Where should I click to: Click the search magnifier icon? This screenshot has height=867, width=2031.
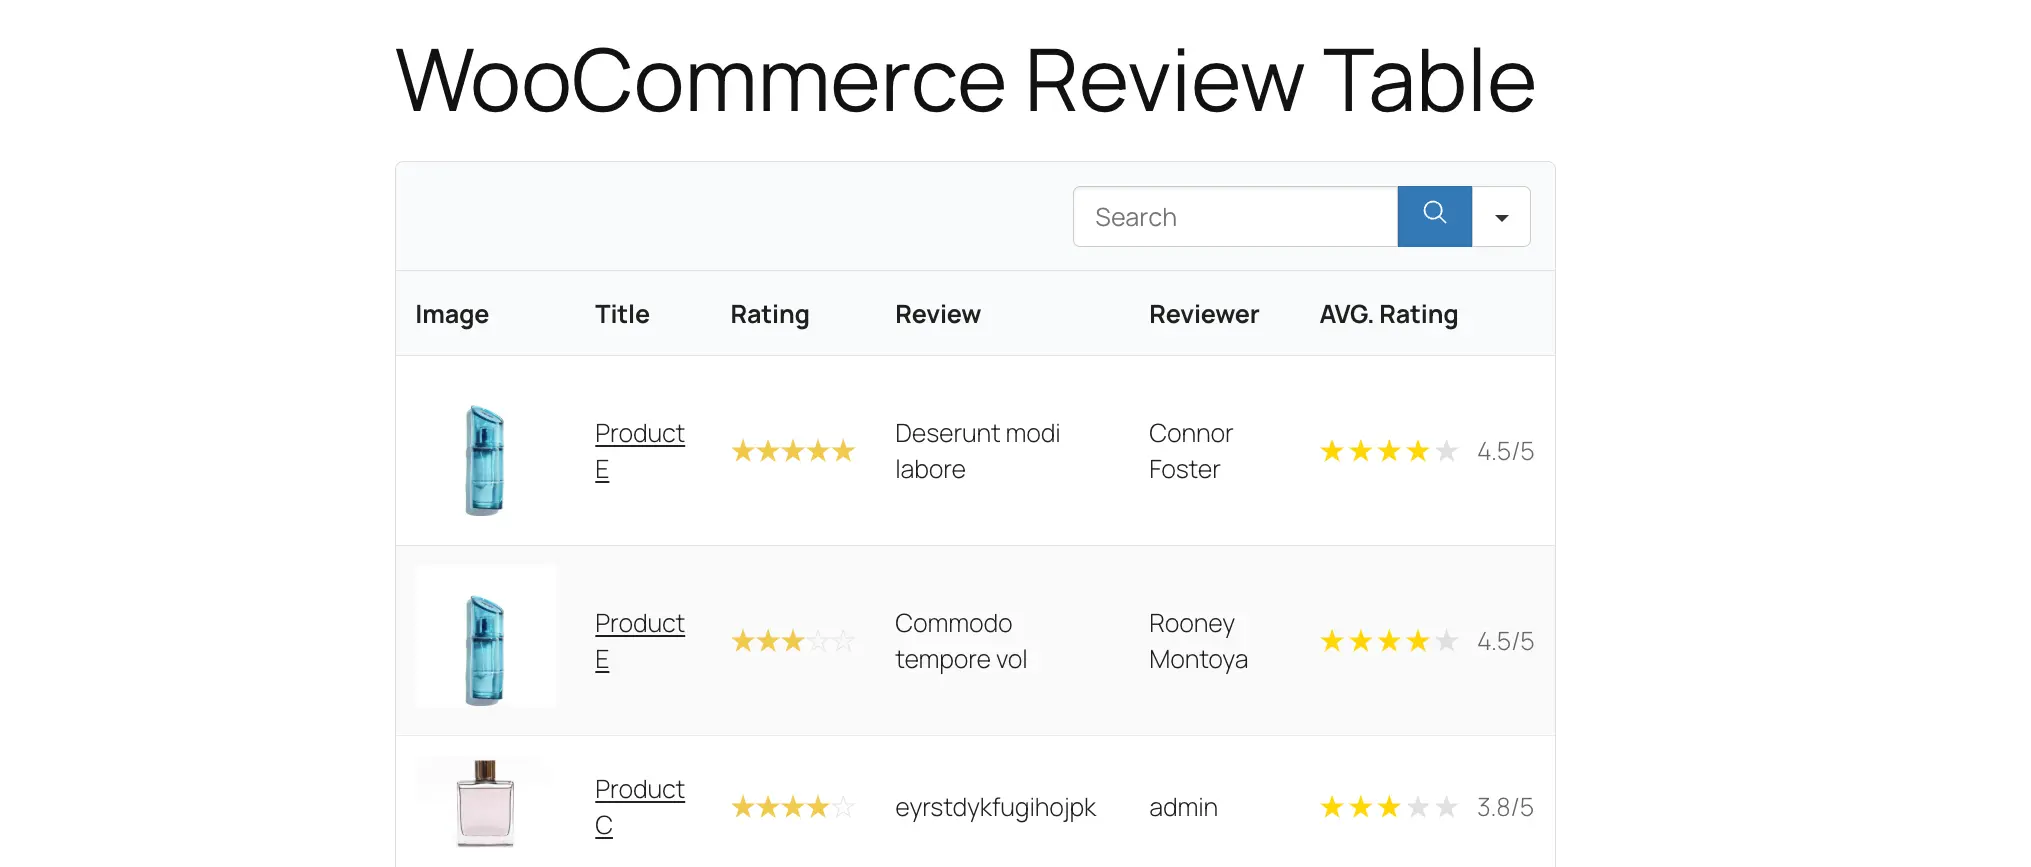point(1434,216)
